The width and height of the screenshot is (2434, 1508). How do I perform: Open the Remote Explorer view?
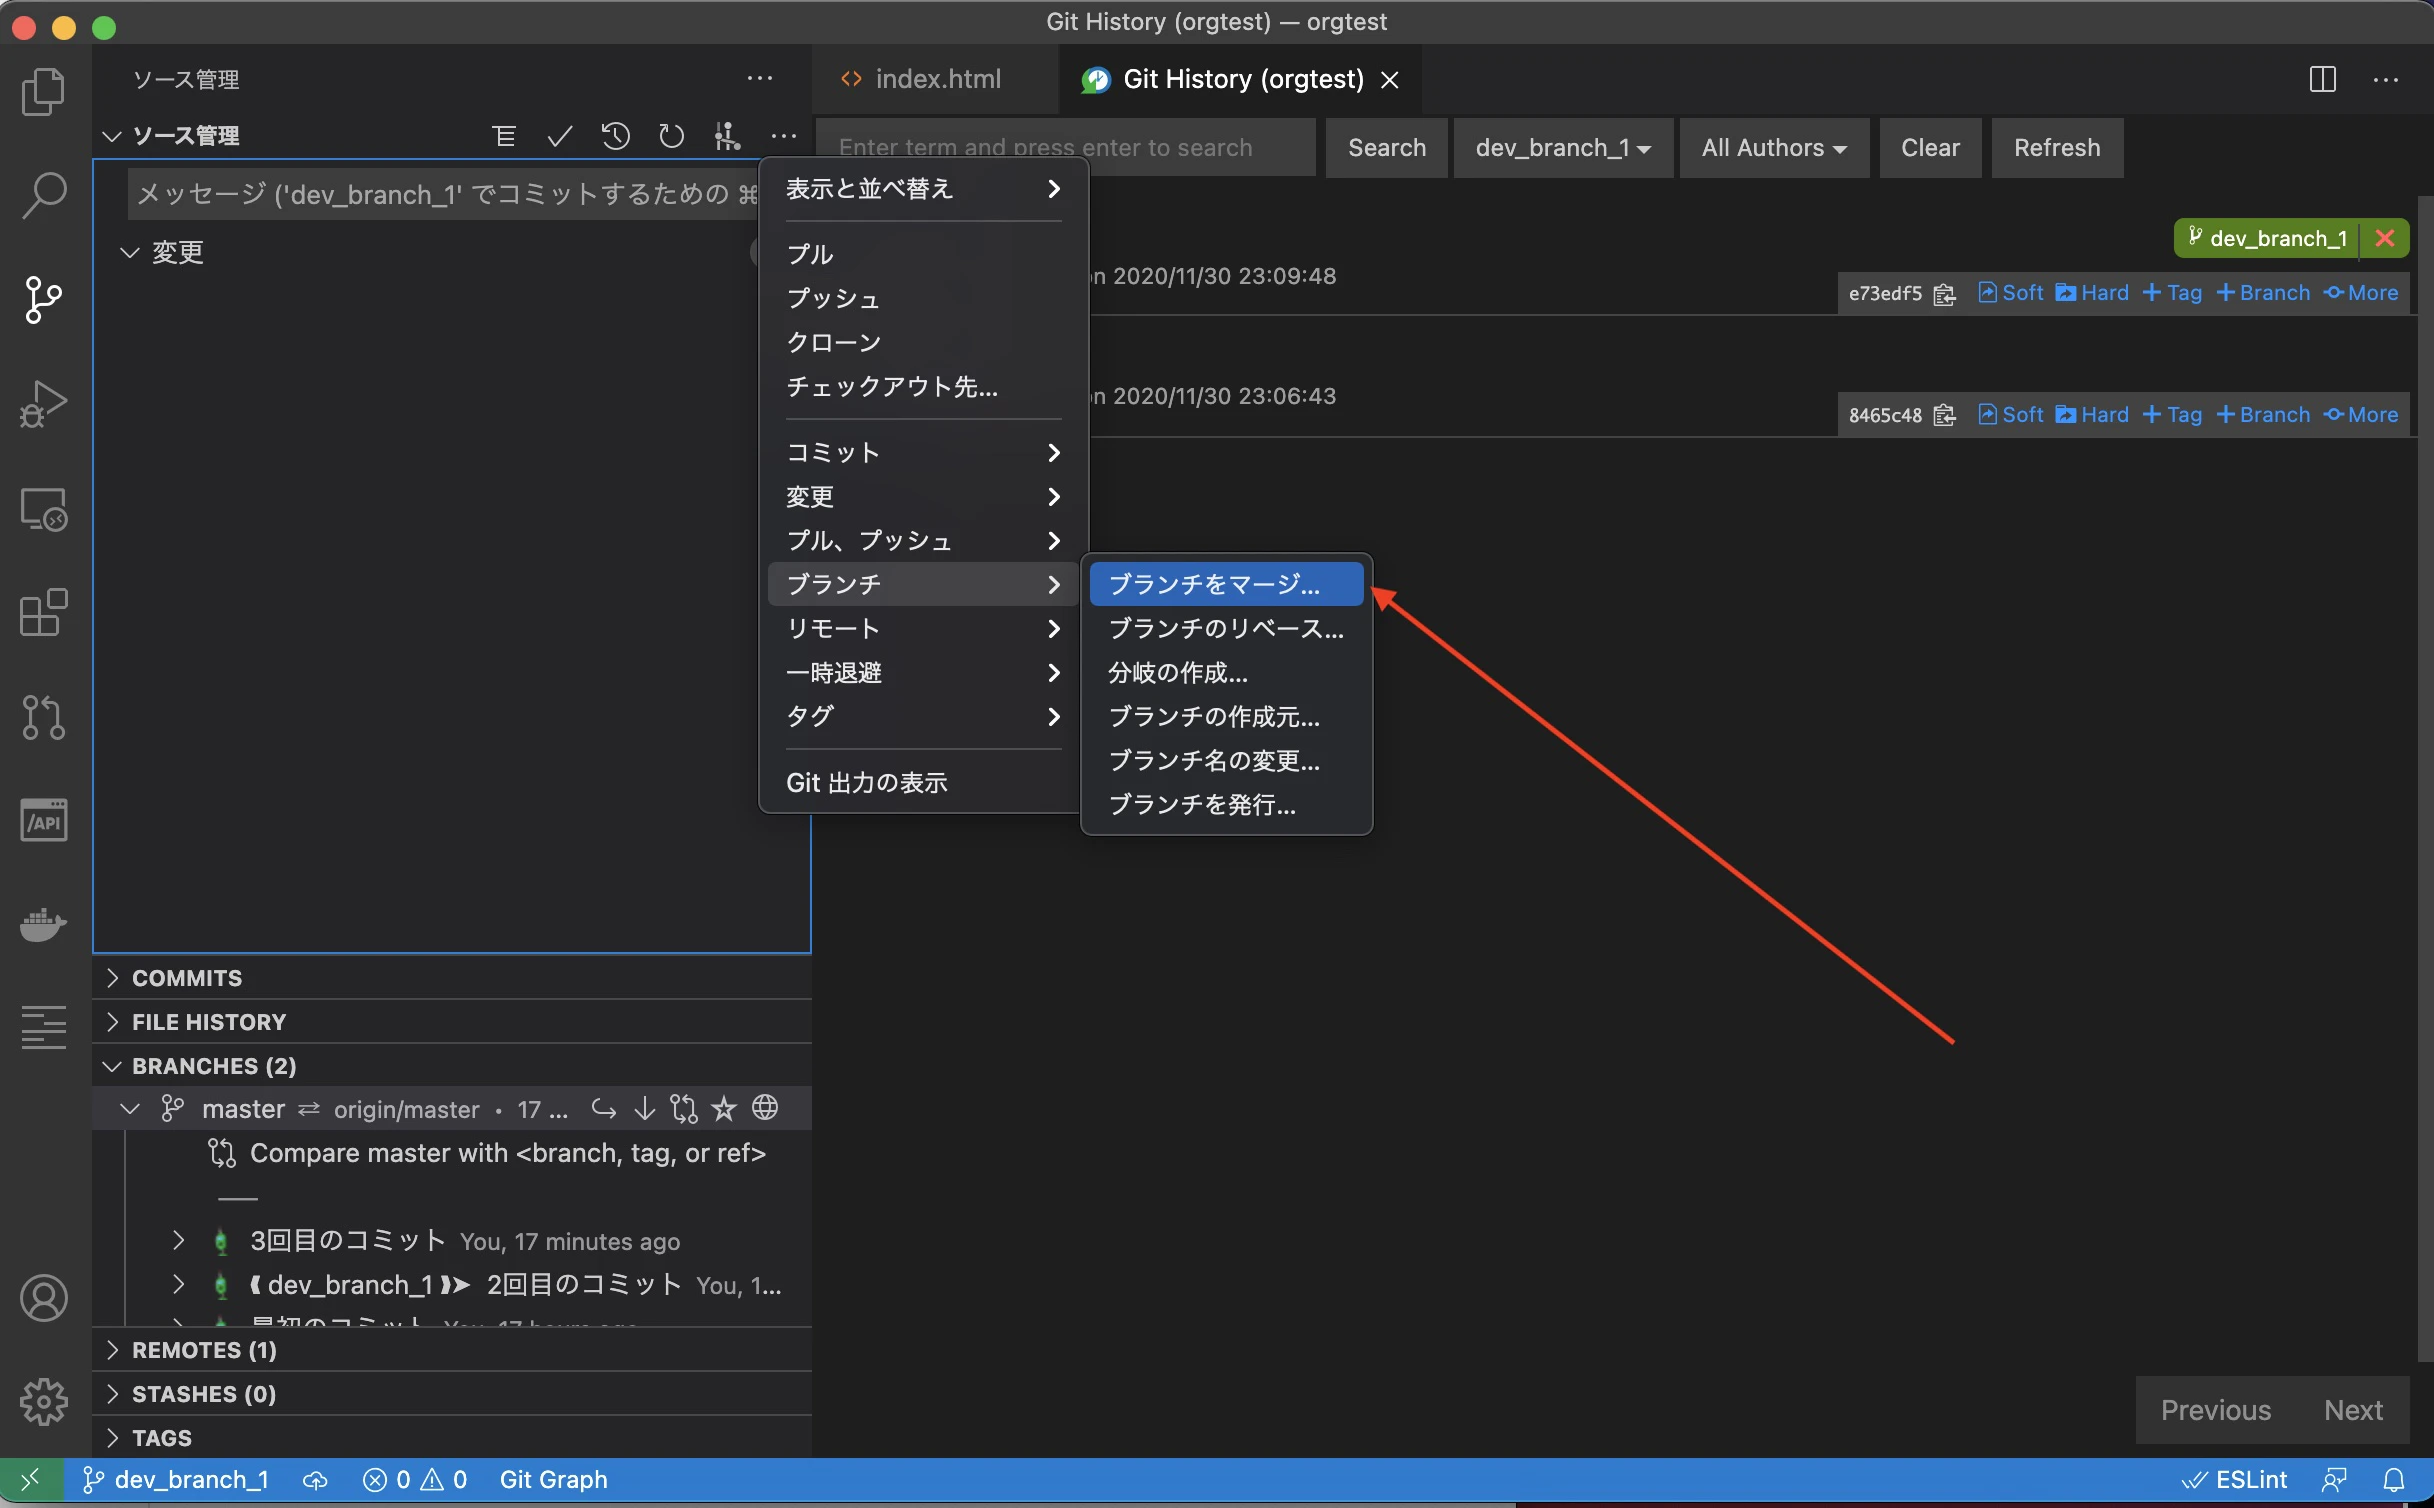point(43,509)
